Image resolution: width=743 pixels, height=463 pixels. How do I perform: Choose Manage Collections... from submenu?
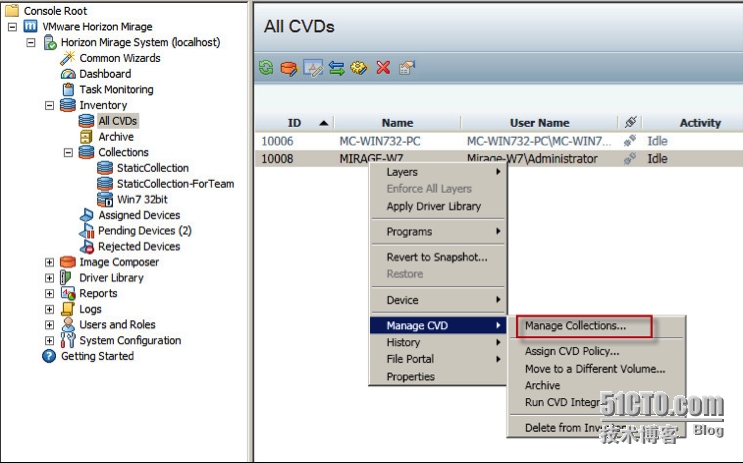point(596,326)
